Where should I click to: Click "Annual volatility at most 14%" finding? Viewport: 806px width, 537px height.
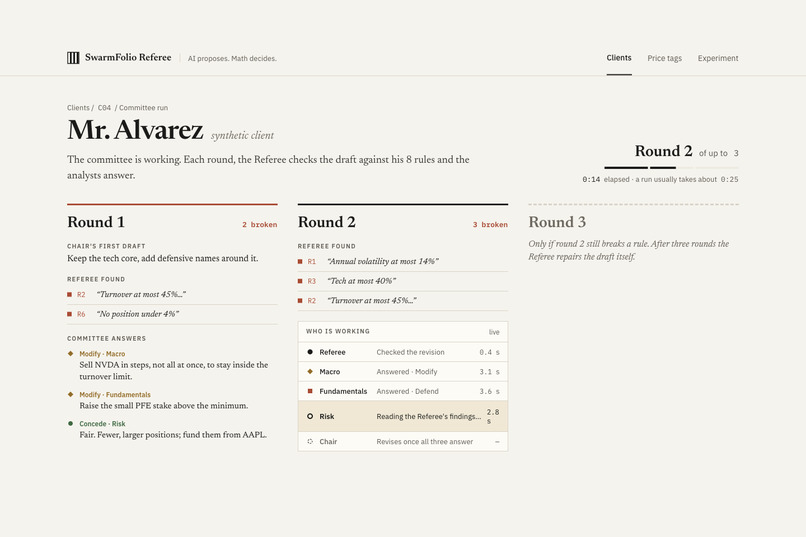click(x=383, y=262)
